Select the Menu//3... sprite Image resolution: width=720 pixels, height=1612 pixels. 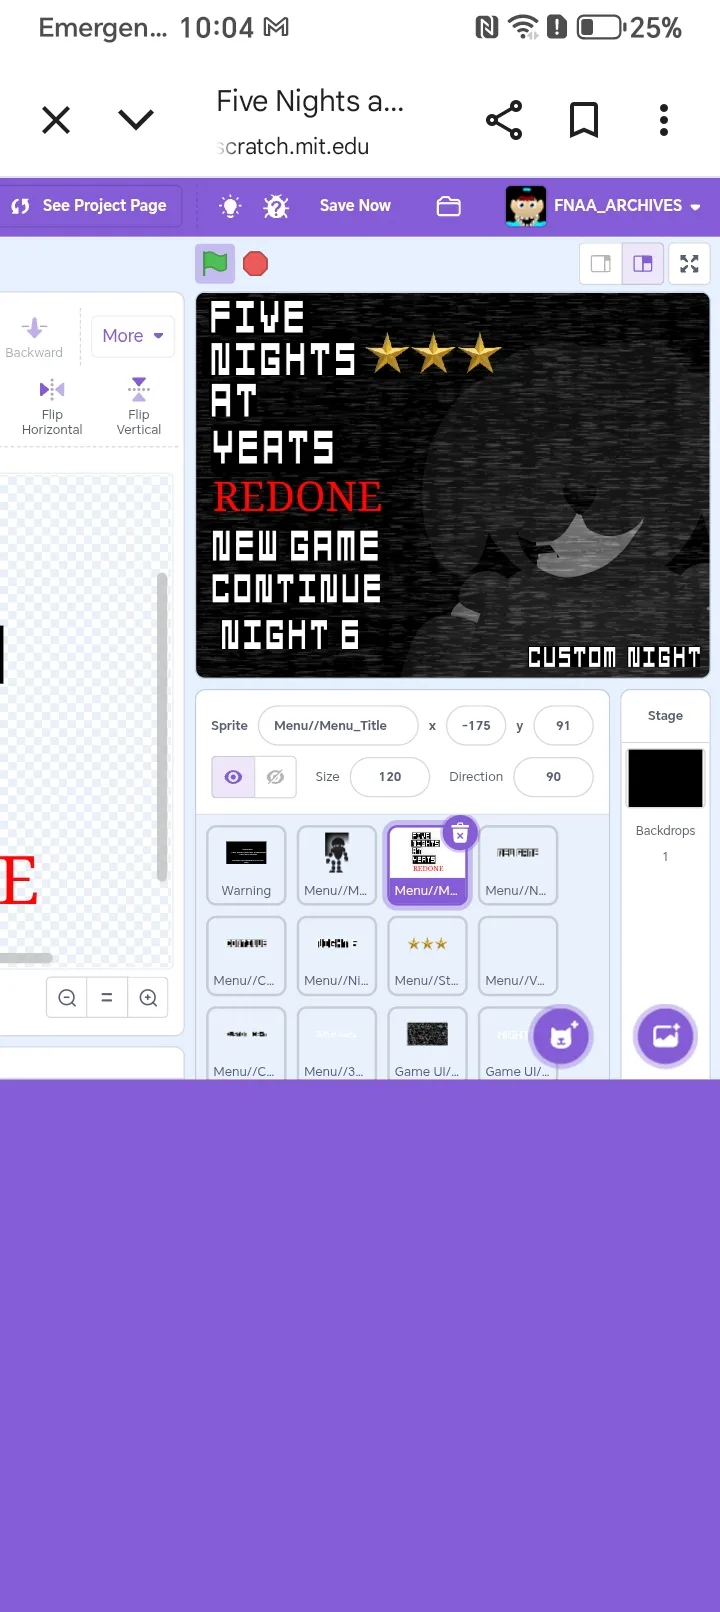[337, 1043]
